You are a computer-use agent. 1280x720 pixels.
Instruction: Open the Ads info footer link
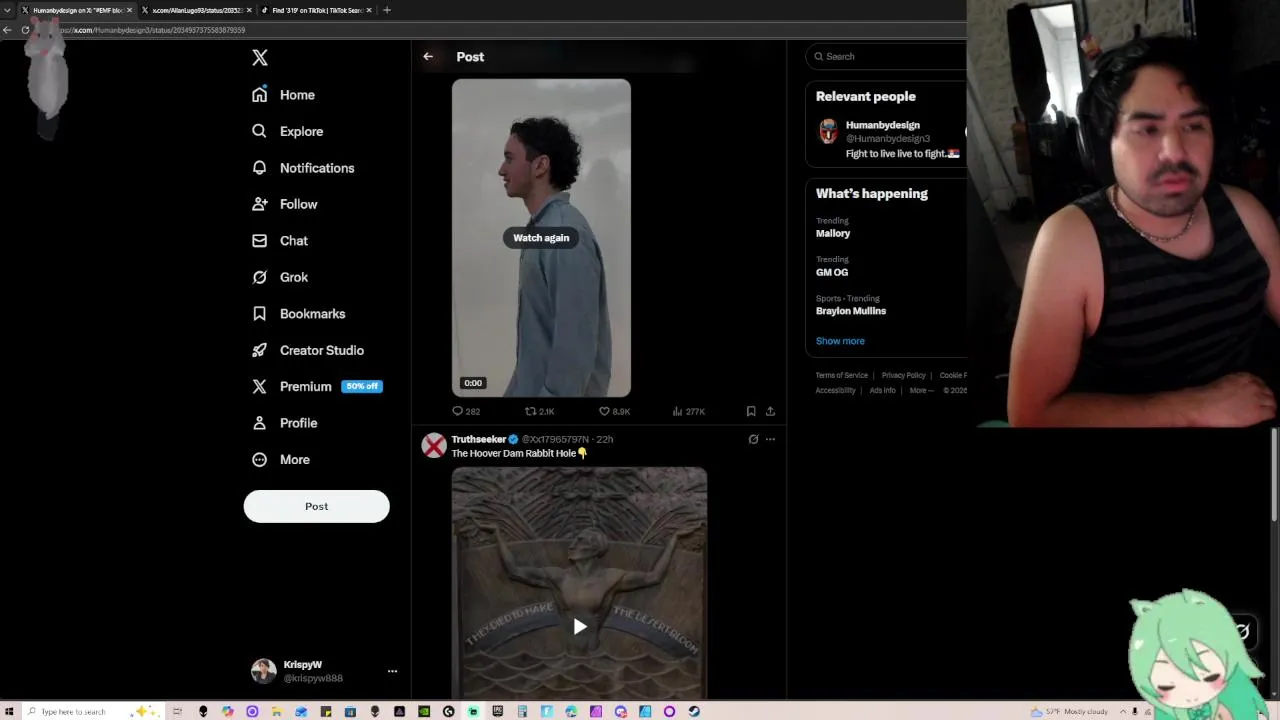coord(883,390)
